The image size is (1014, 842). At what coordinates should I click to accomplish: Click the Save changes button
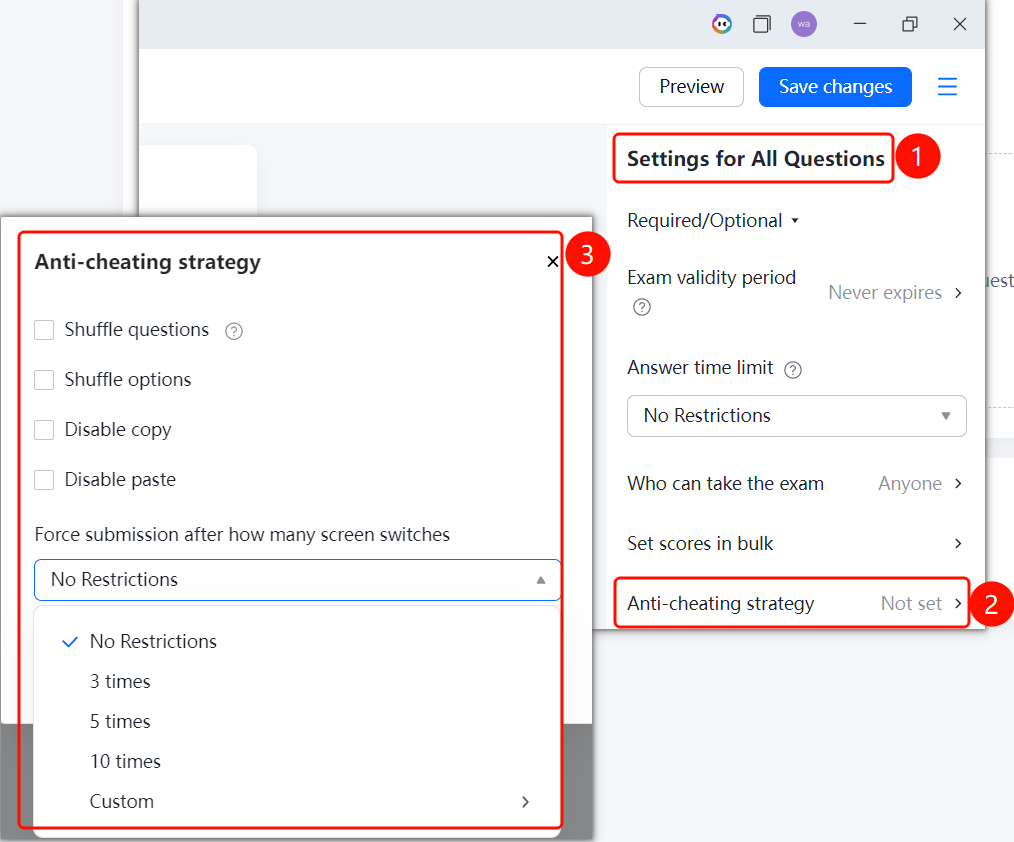[x=835, y=87]
